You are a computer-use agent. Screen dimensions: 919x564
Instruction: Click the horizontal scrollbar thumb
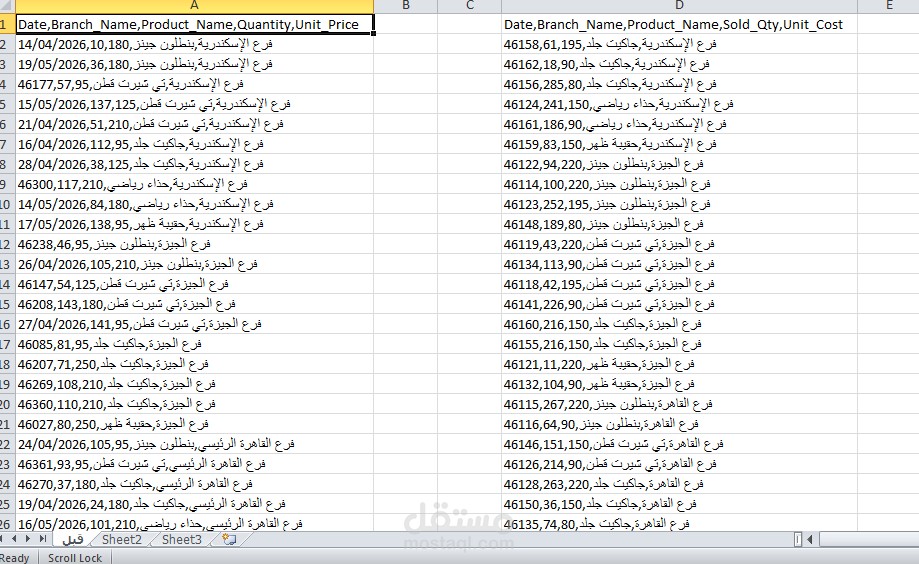tap(869, 539)
